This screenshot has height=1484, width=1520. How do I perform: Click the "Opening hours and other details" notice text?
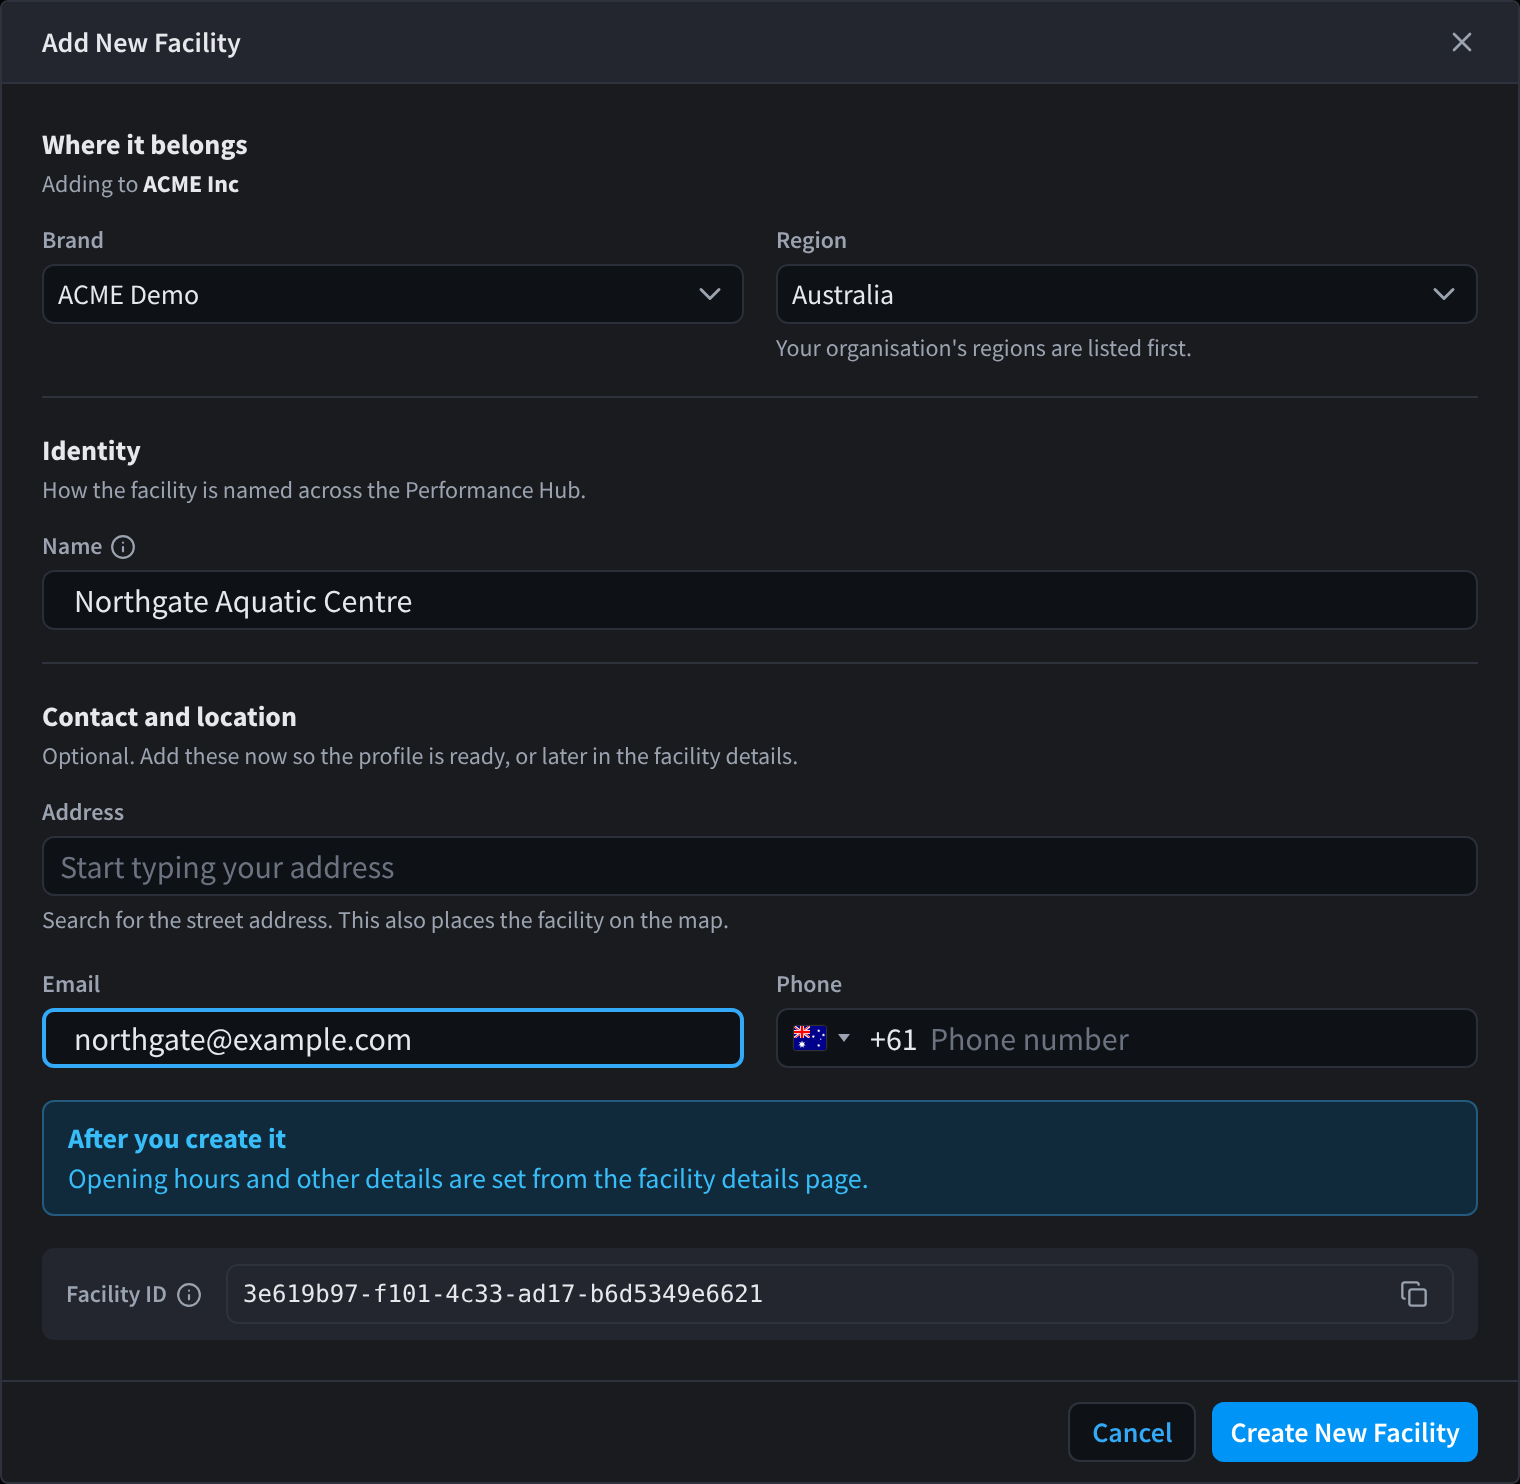click(x=468, y=1179)
